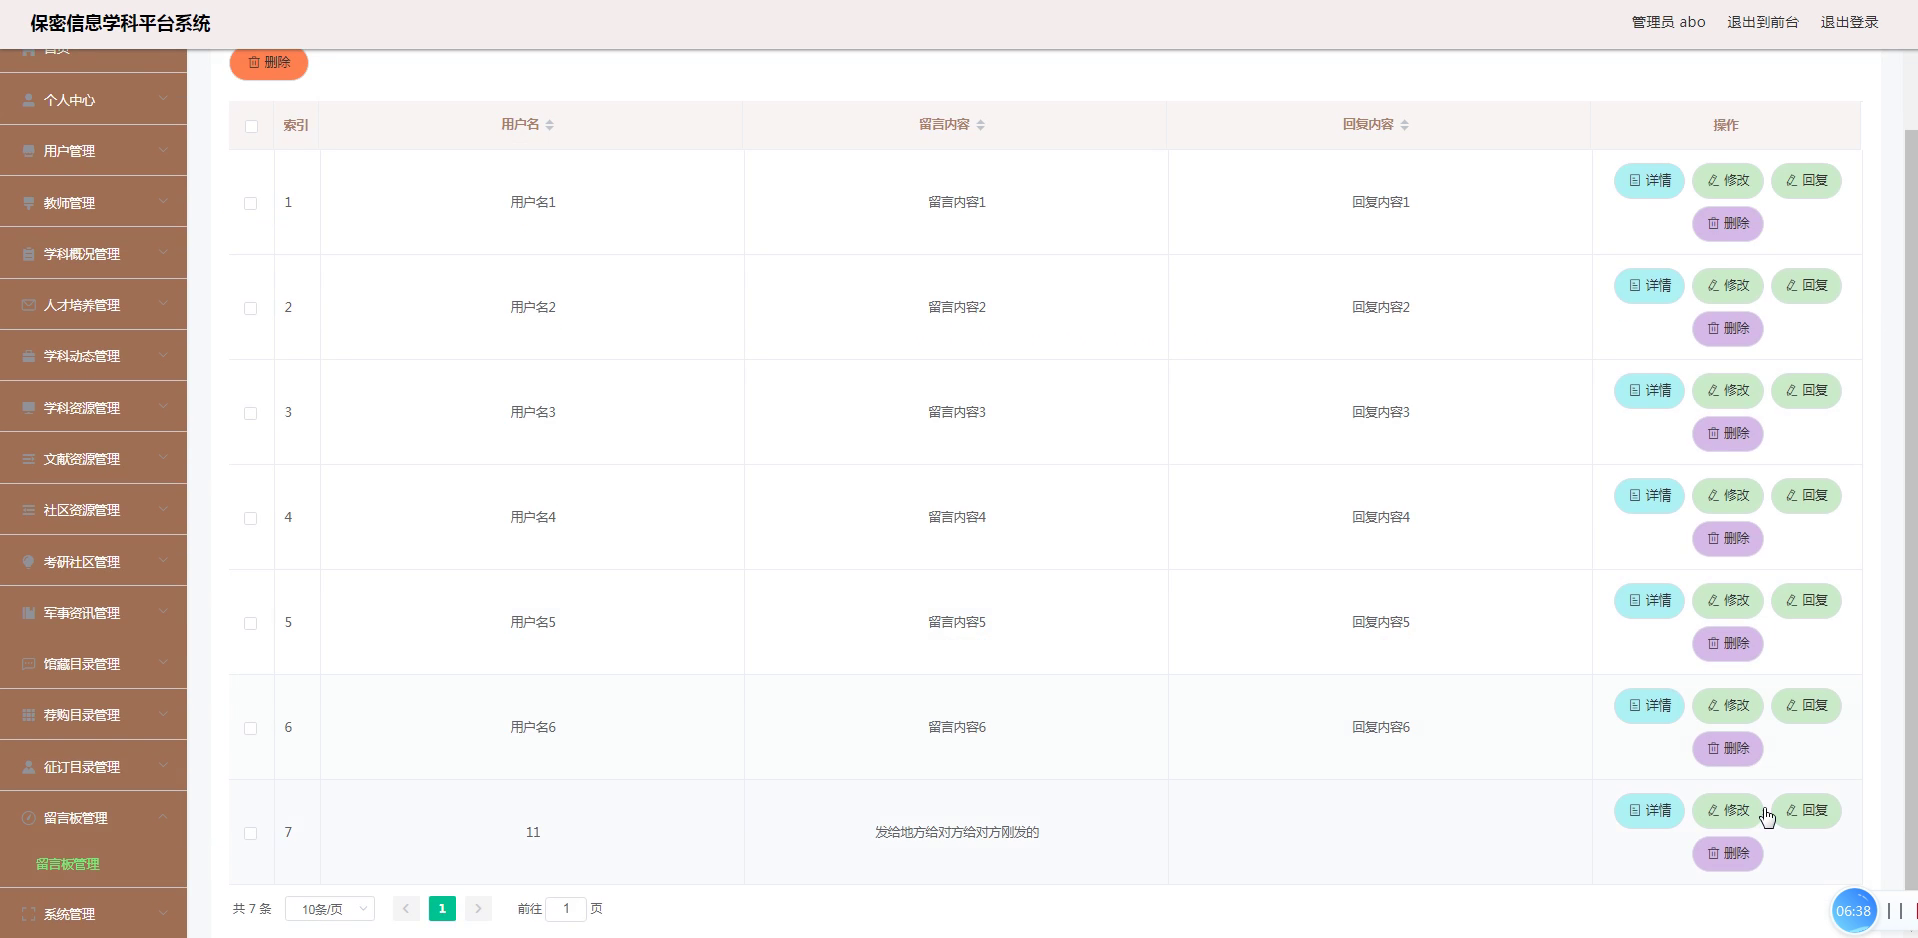1918x938 pixels.
Task: Open the 10条/页 page size dropdown
Action: click(330, 909)
